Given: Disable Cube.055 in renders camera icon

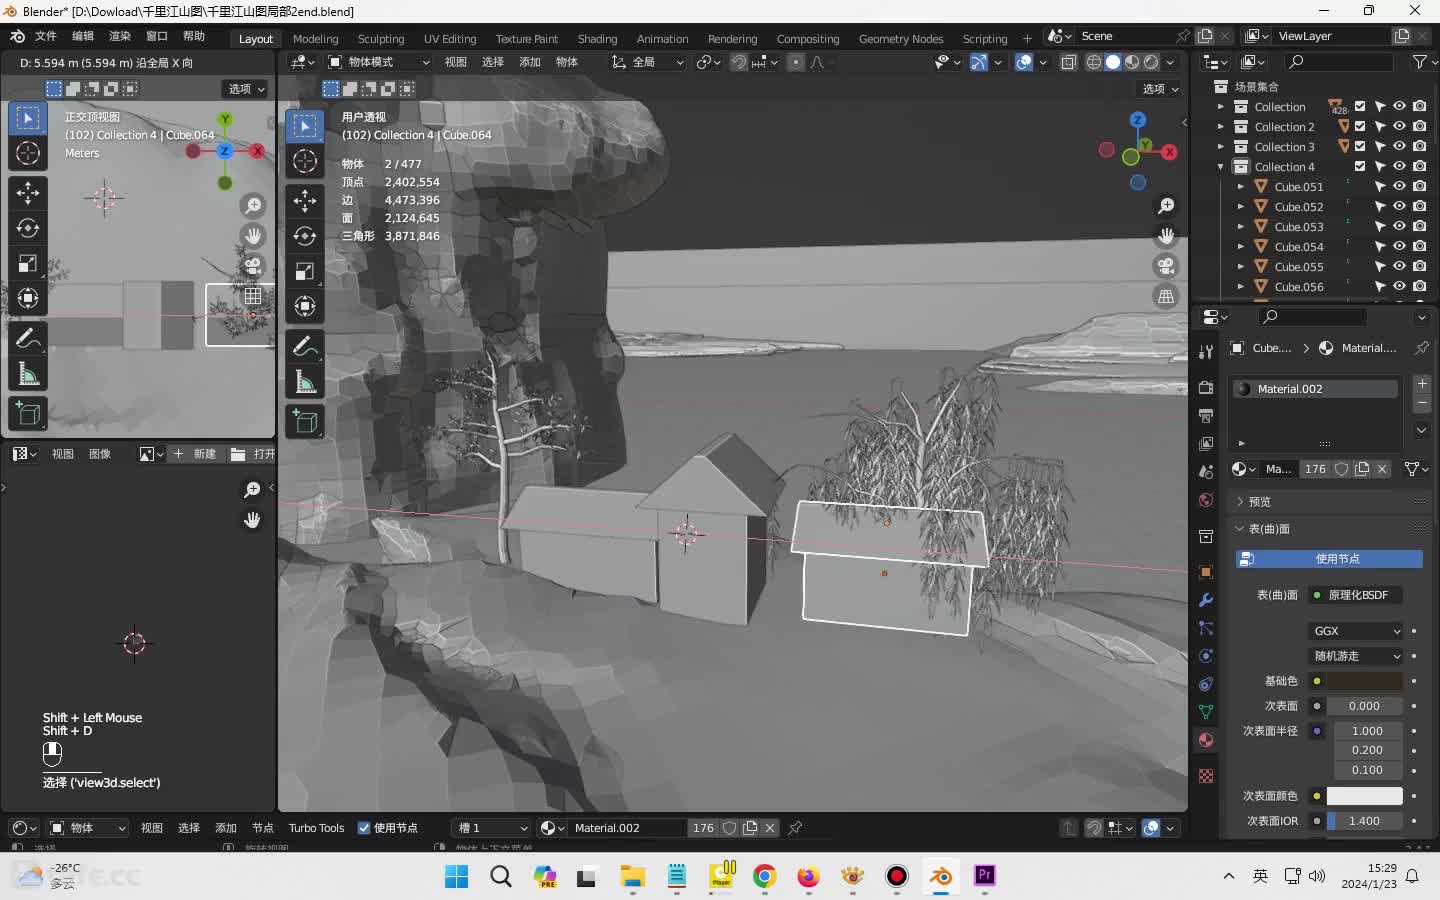Looking at the screenshot, I should click(x=1419, y=266).
